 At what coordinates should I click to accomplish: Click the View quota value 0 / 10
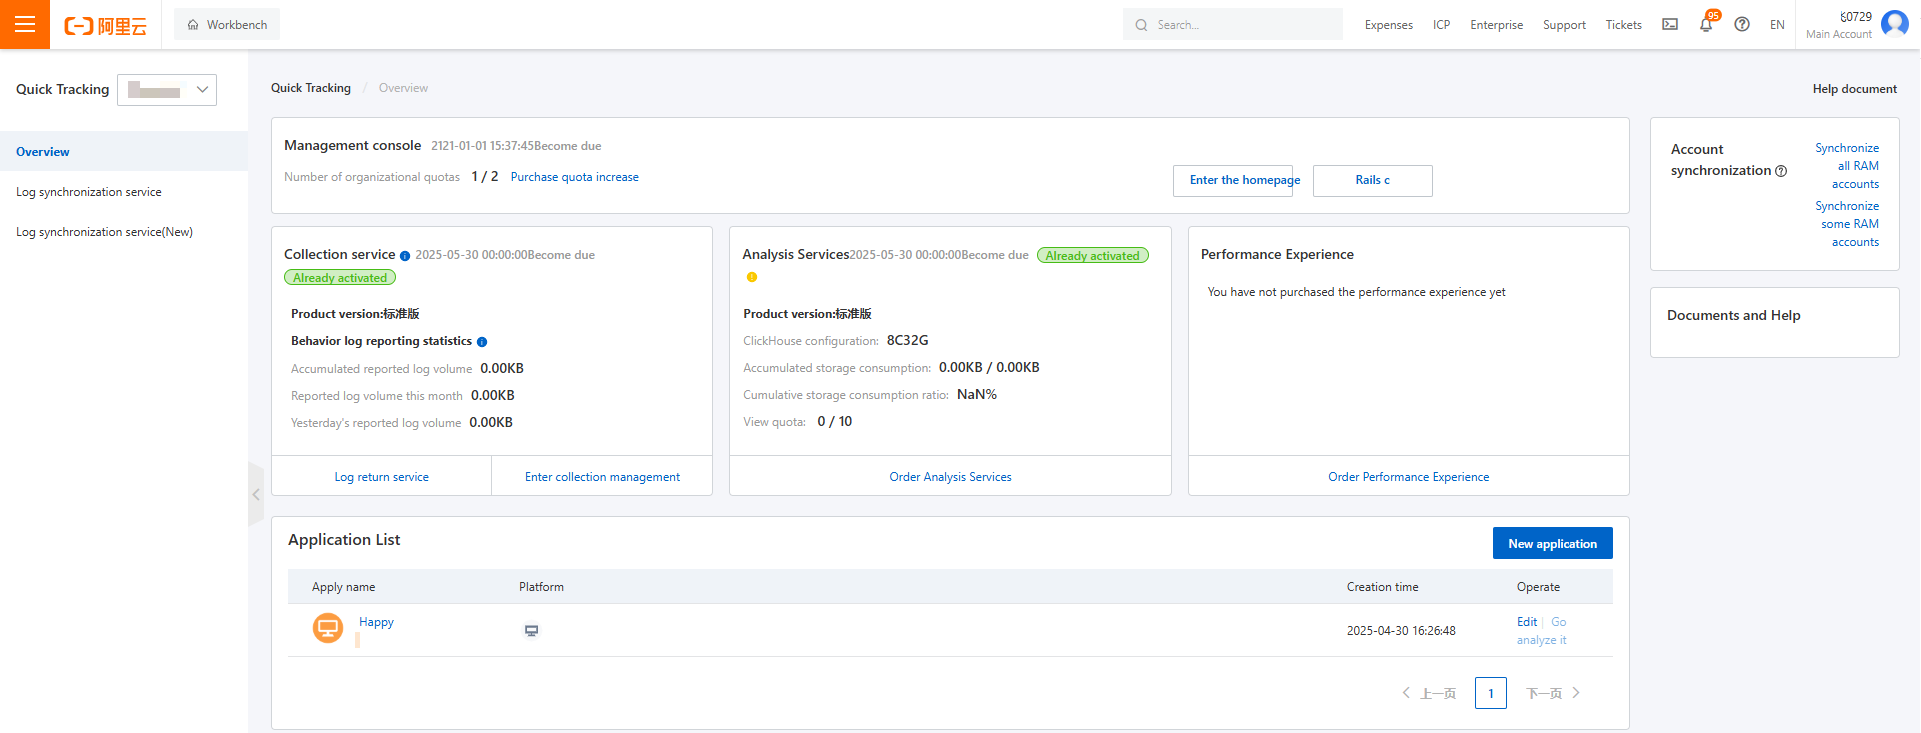(835, 422)
